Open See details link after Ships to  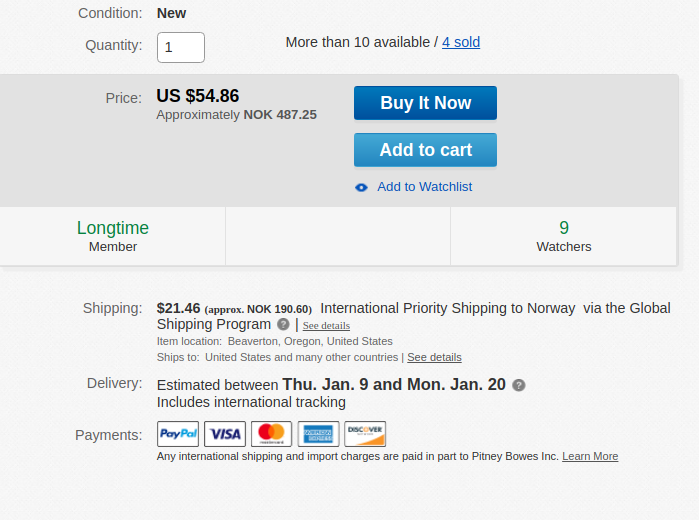(x=434, y=357)
